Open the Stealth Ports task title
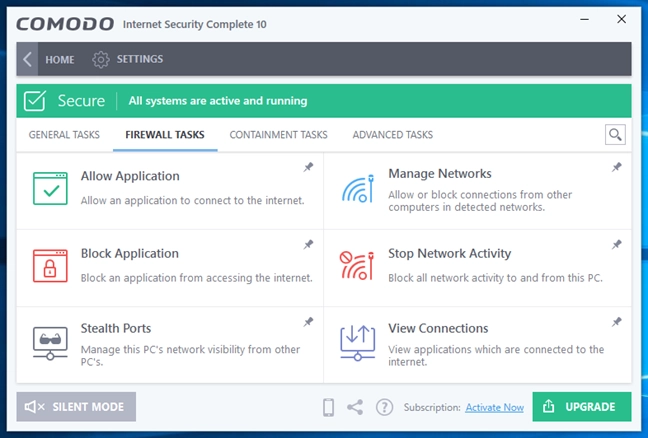This screenshot has width=648, height=438. tap(116, 328)
